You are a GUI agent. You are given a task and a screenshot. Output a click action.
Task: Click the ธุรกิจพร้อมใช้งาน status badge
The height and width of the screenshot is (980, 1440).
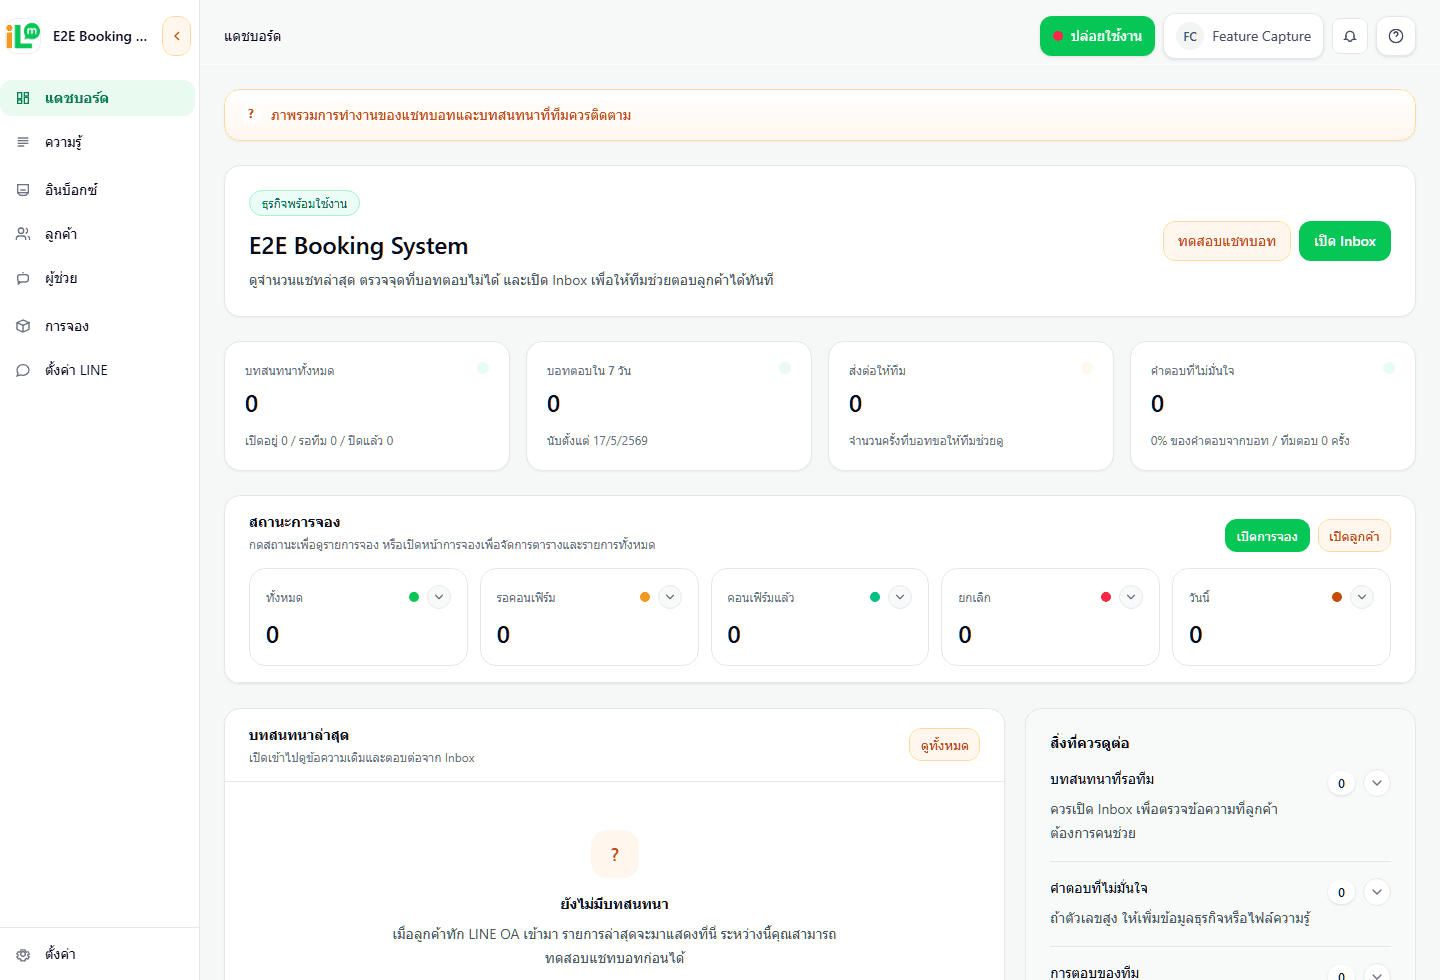pos(304,203)
